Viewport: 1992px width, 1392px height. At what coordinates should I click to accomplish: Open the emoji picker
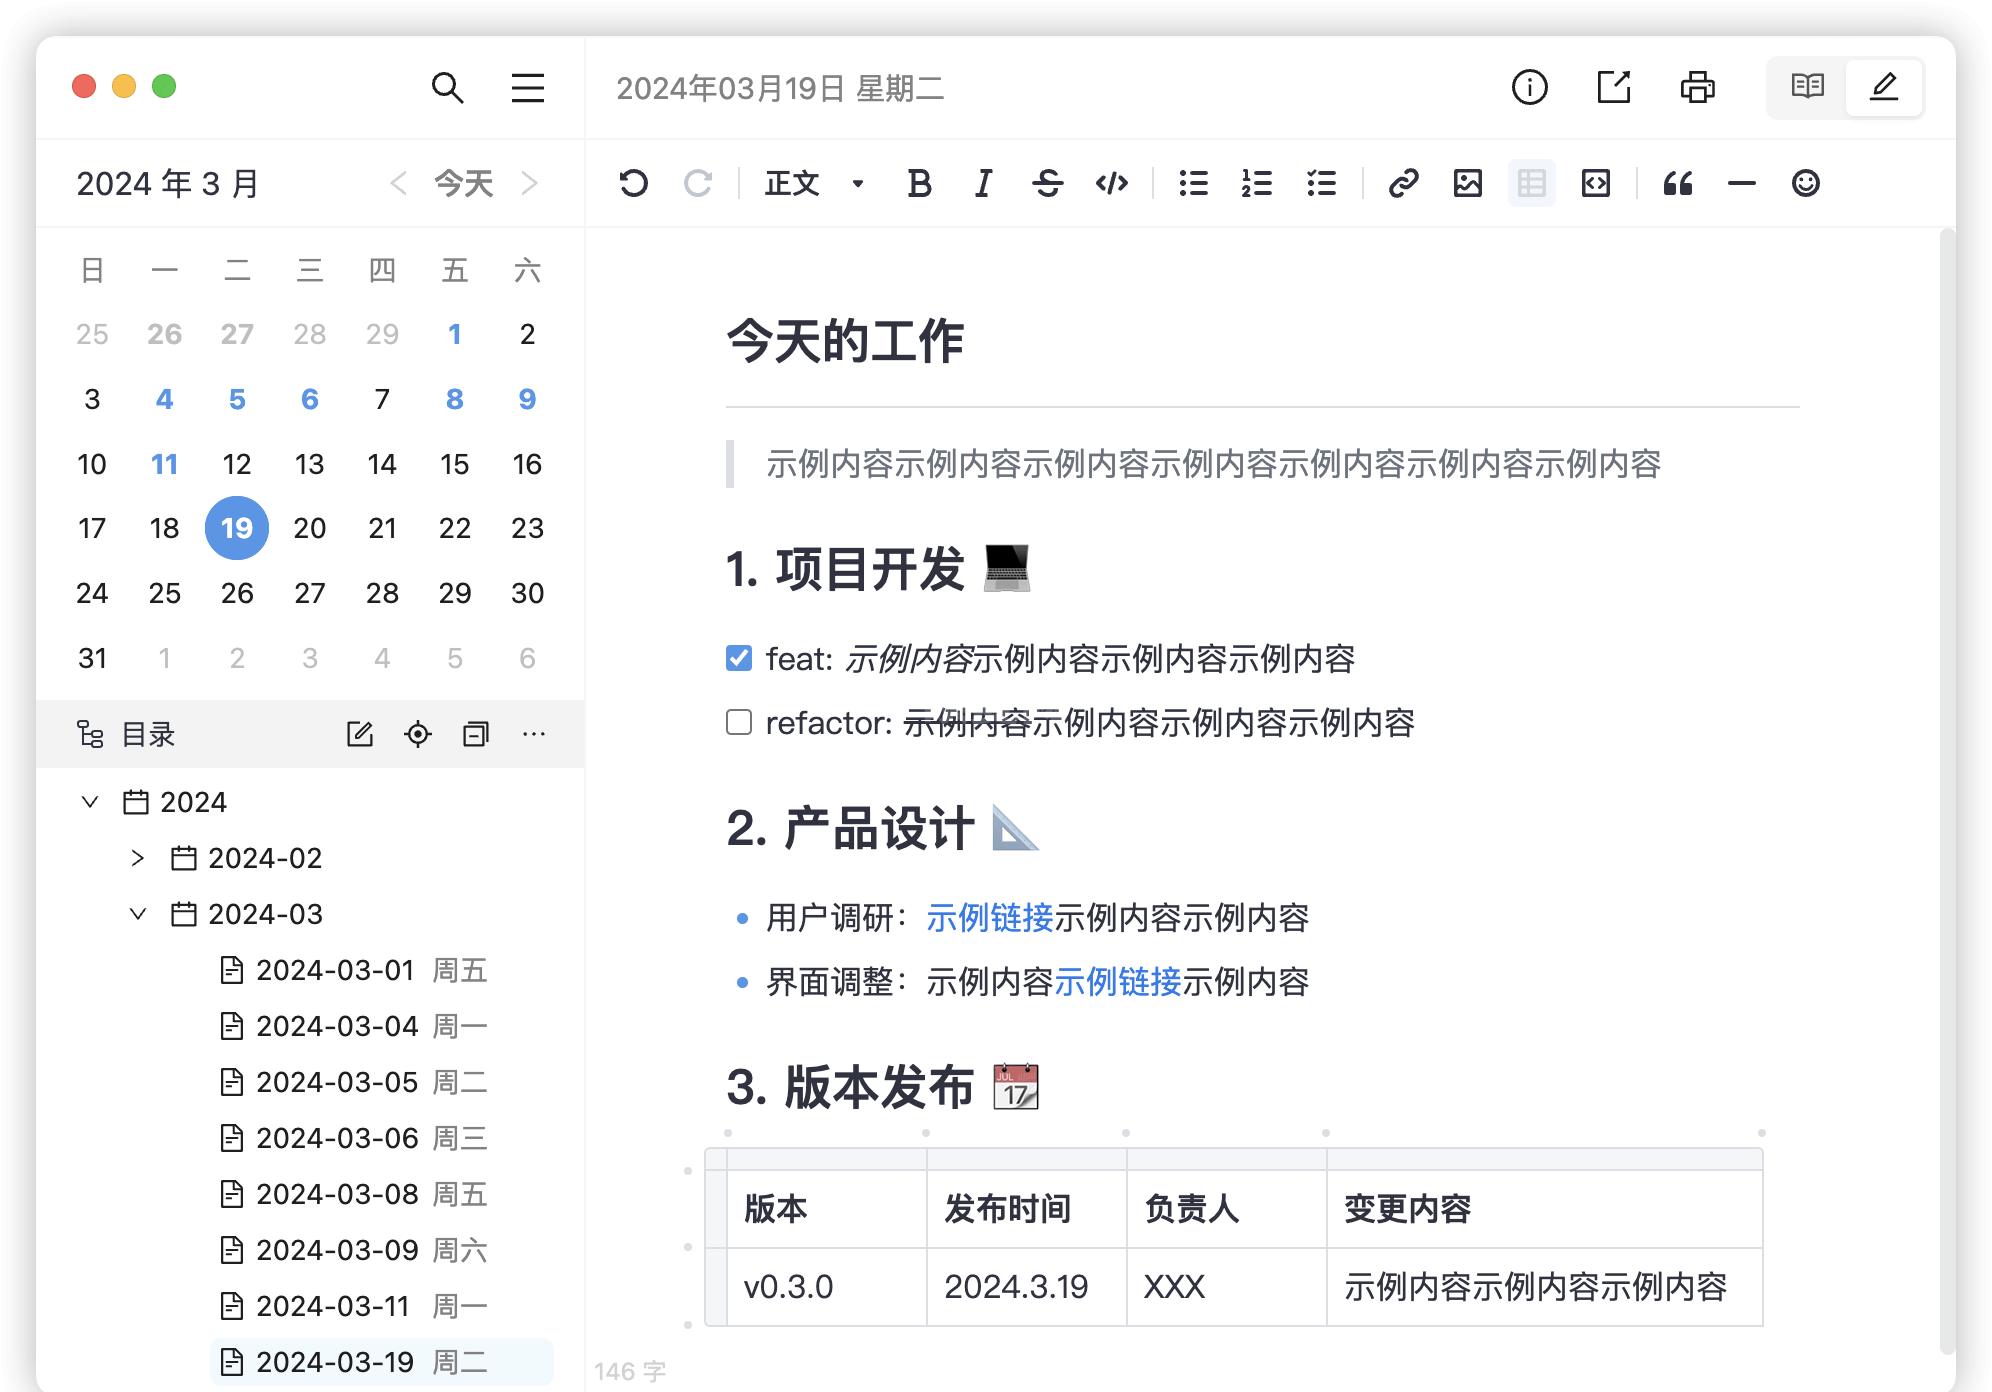(x=1806, y=183)
